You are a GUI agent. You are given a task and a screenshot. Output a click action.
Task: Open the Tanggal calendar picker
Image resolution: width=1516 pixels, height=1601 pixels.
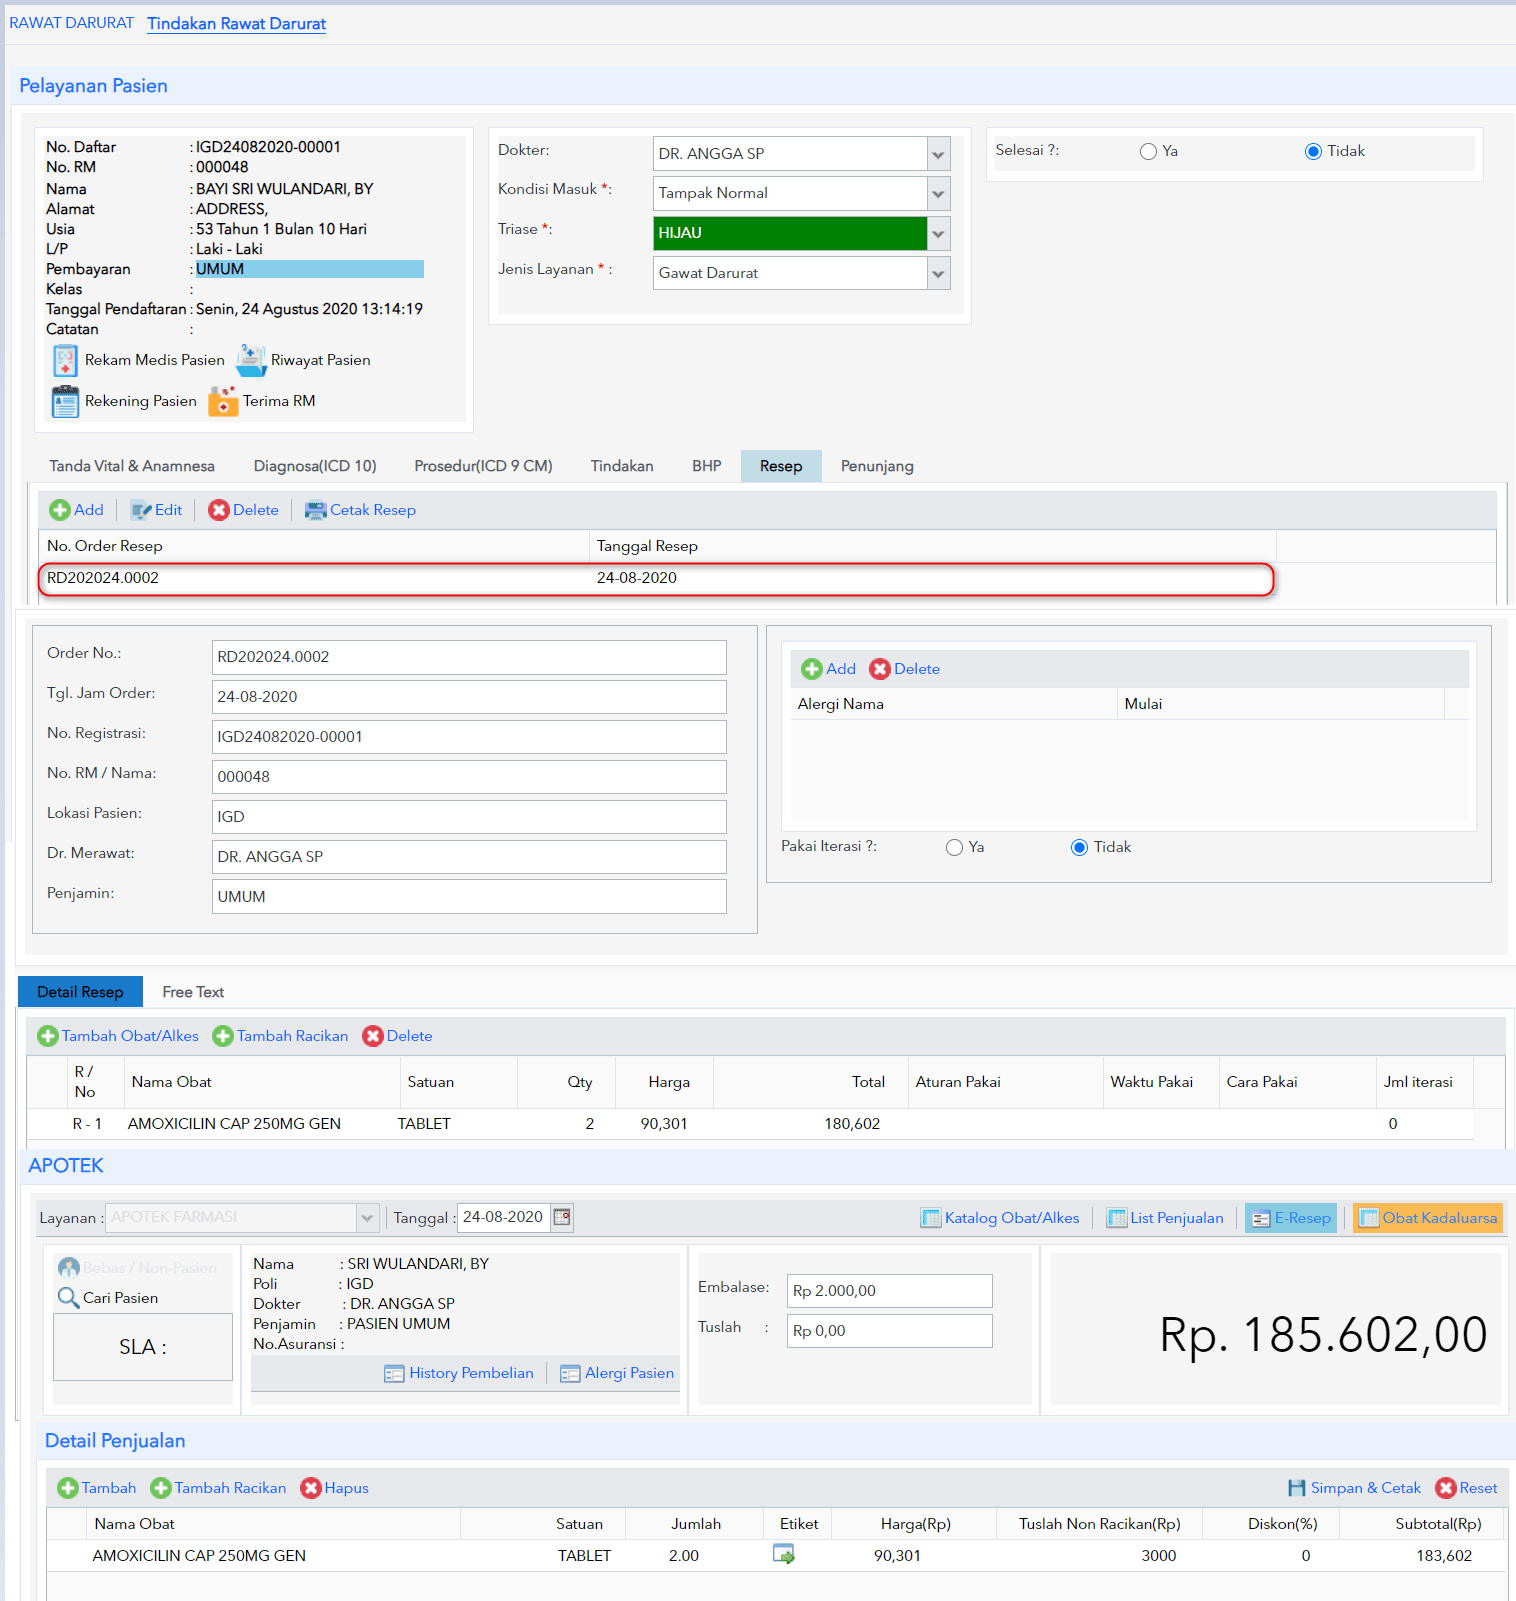tap(562, 1217)
